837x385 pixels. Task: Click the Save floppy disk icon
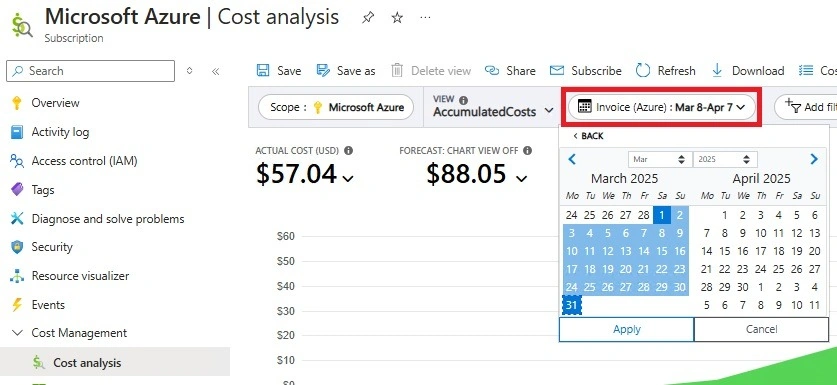[263, 70]
